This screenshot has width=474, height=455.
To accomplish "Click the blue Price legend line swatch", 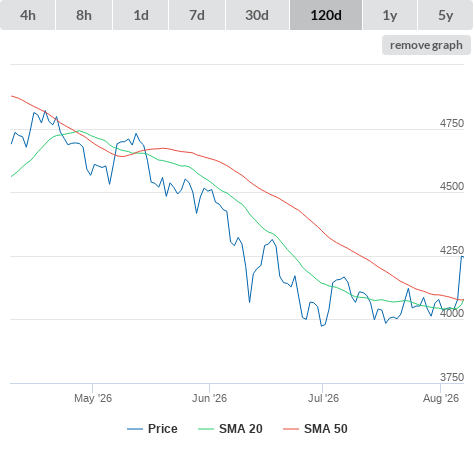I will tap(135, 429).
